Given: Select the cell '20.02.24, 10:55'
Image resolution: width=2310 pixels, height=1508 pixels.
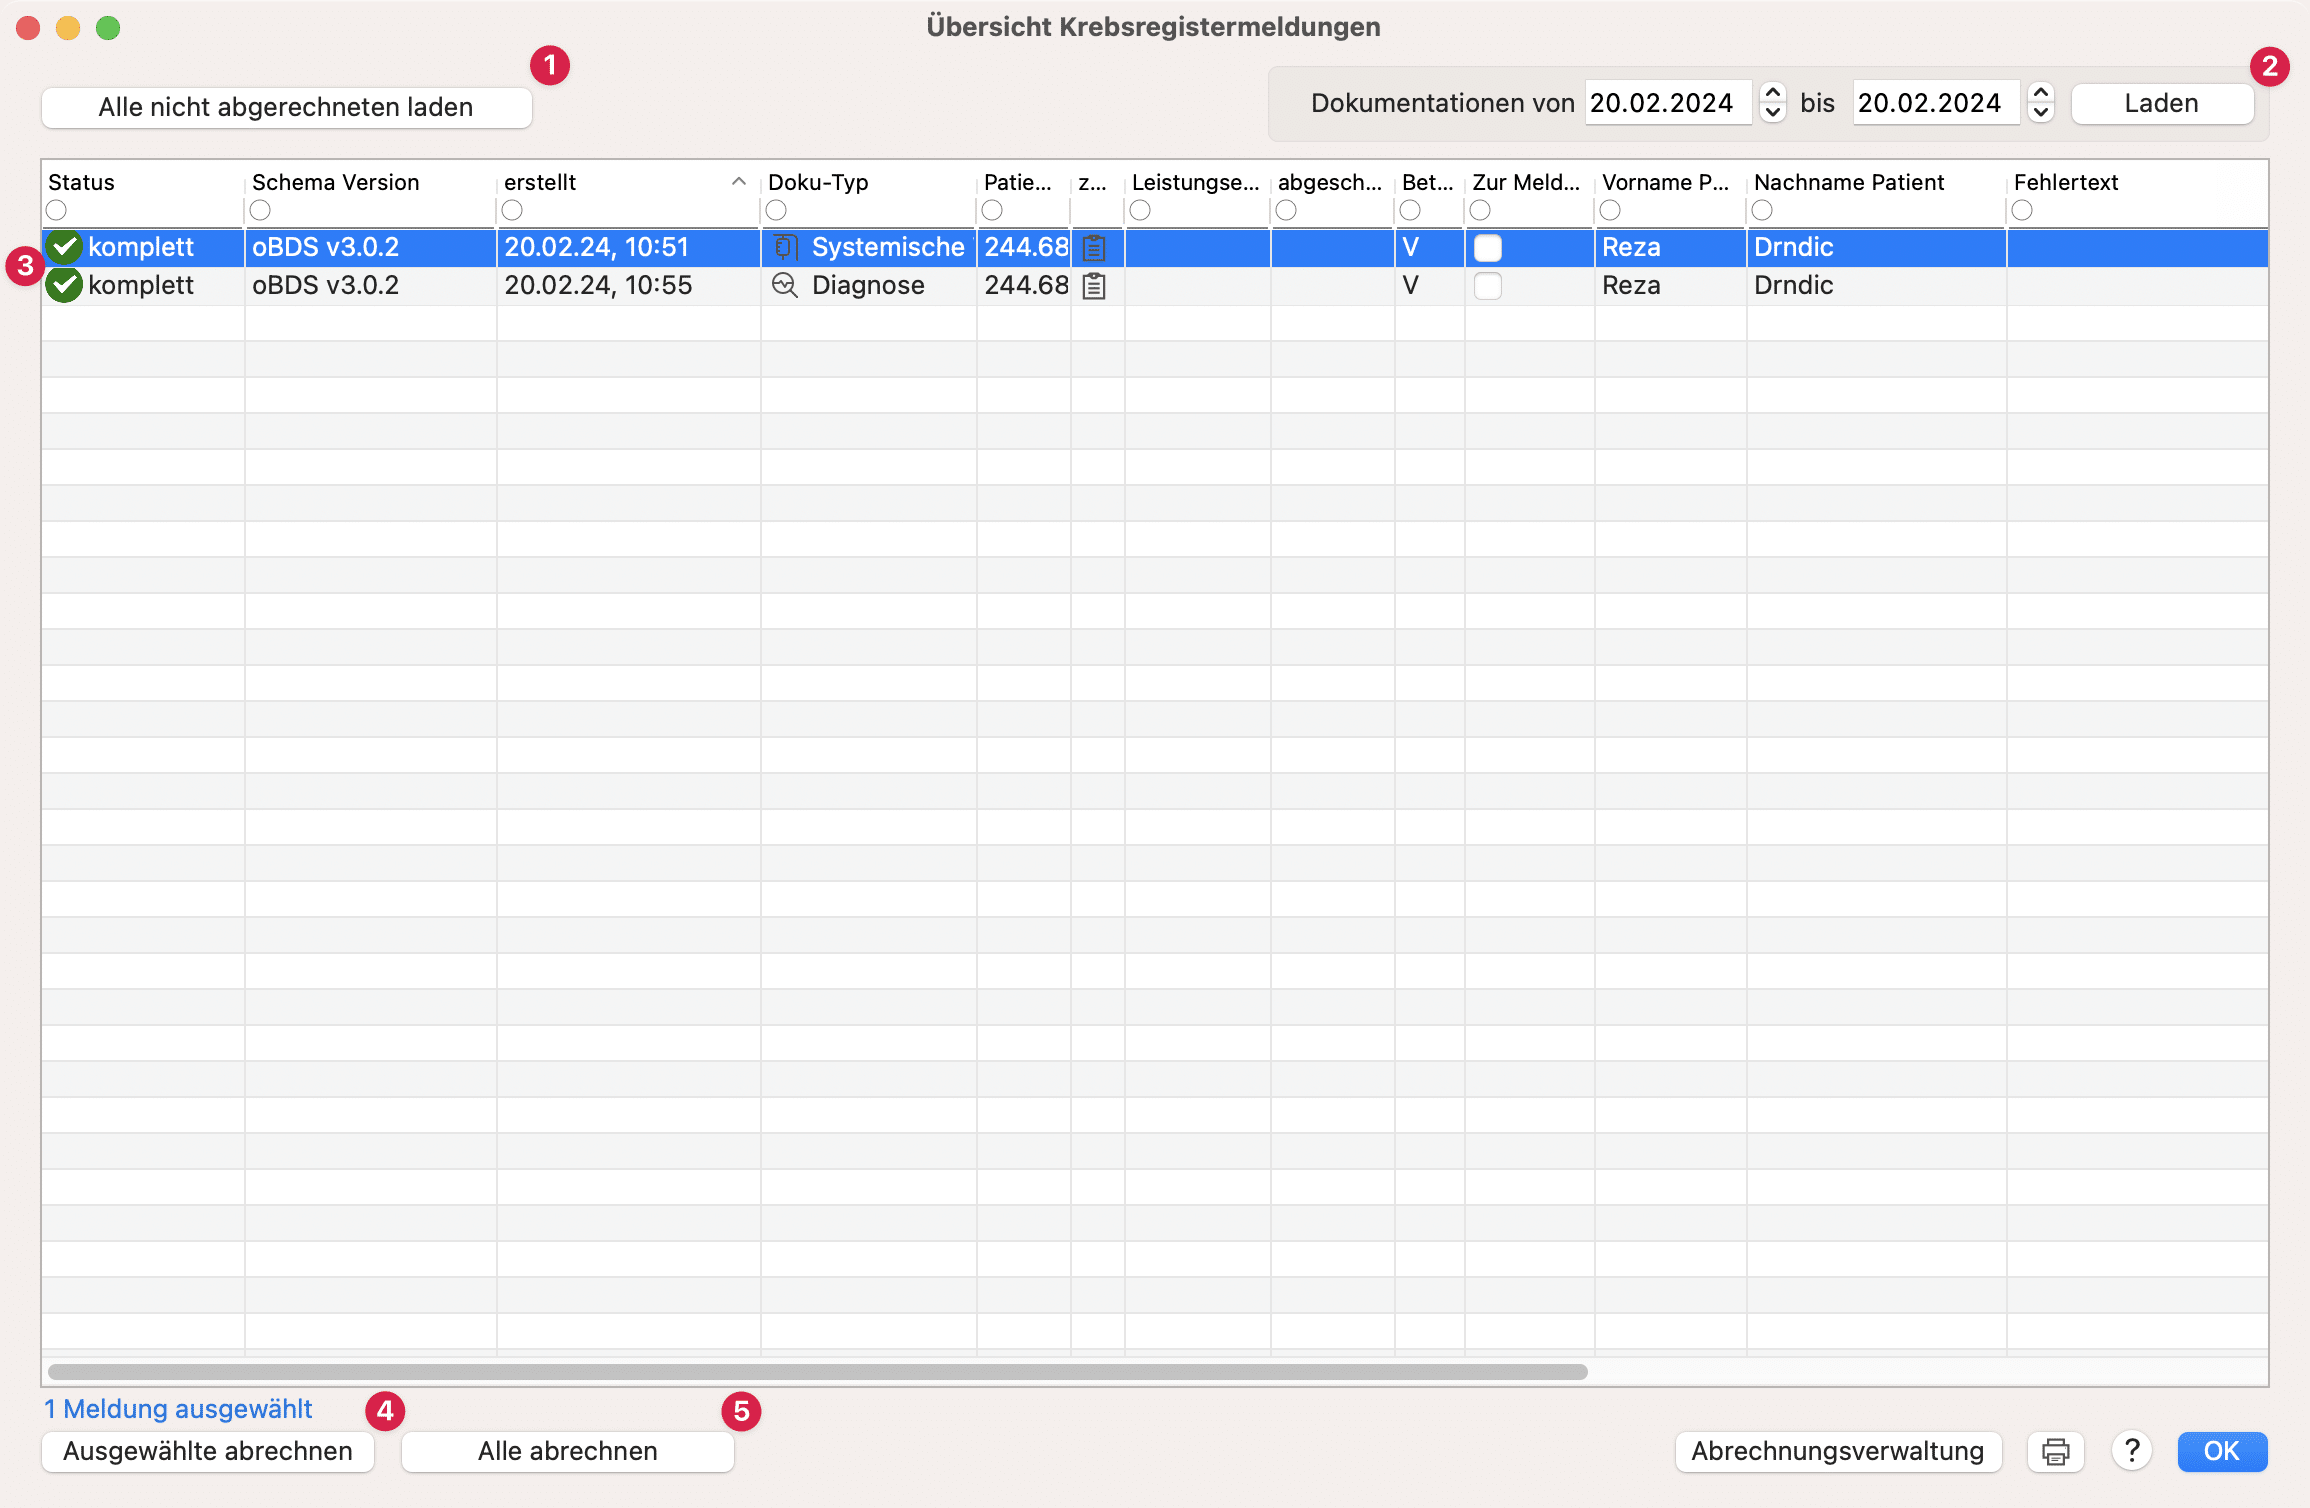Looking at the screenshot, I should click(598, 285).
